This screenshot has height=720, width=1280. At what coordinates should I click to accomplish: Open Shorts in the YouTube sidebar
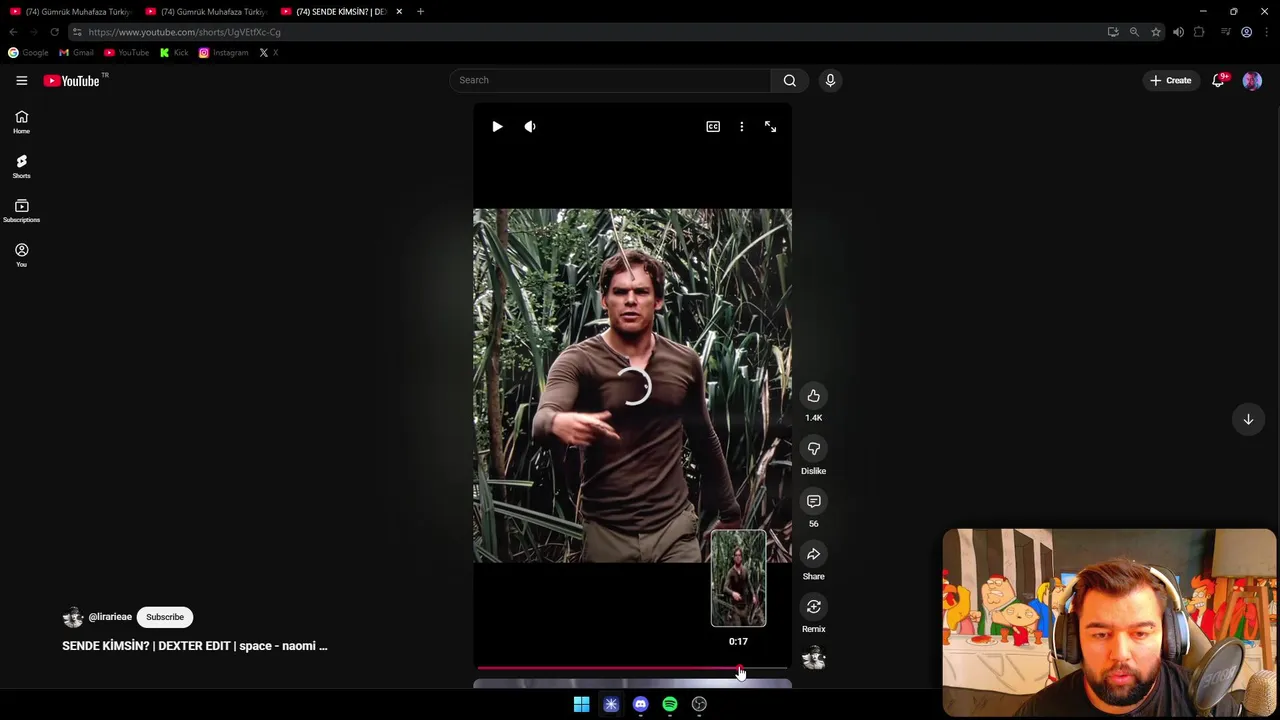tap(21, 167)
